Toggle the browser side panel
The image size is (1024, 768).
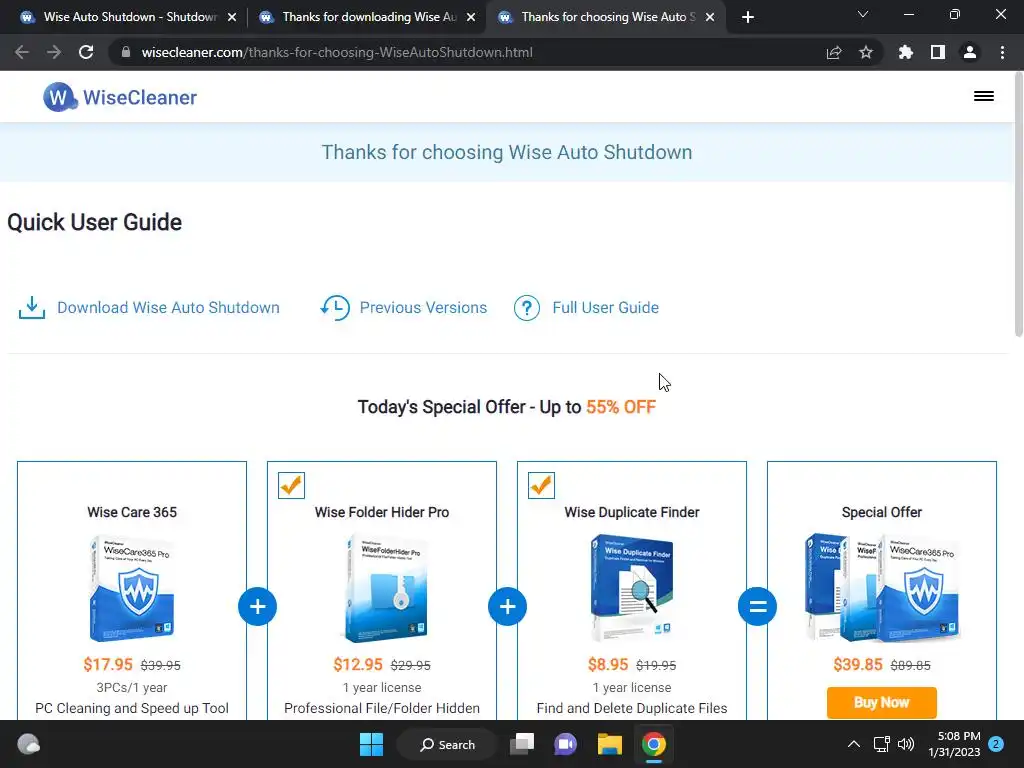pos(938,52)
